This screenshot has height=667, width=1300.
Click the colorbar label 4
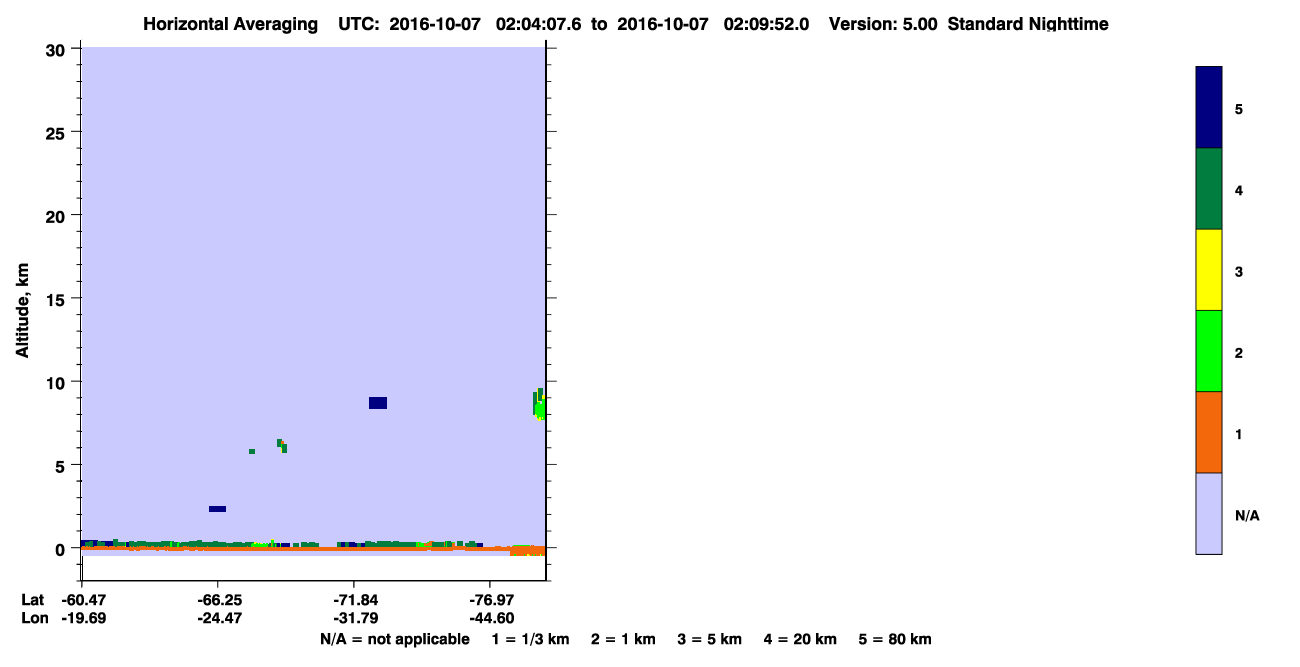pyautogui.click(x=1238, y=190)
